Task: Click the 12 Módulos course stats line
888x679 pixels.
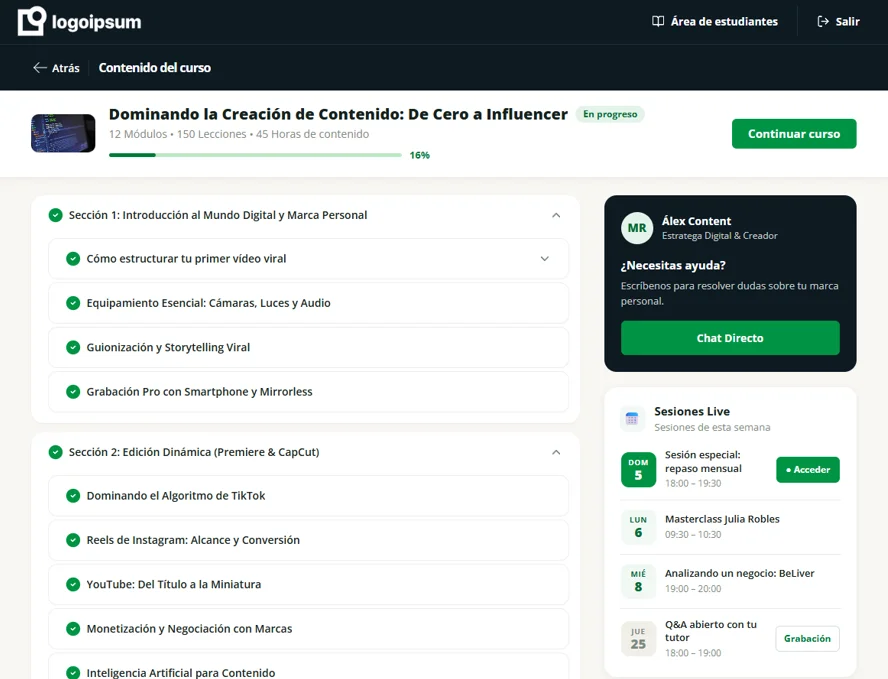Action: tap(239, 134)
